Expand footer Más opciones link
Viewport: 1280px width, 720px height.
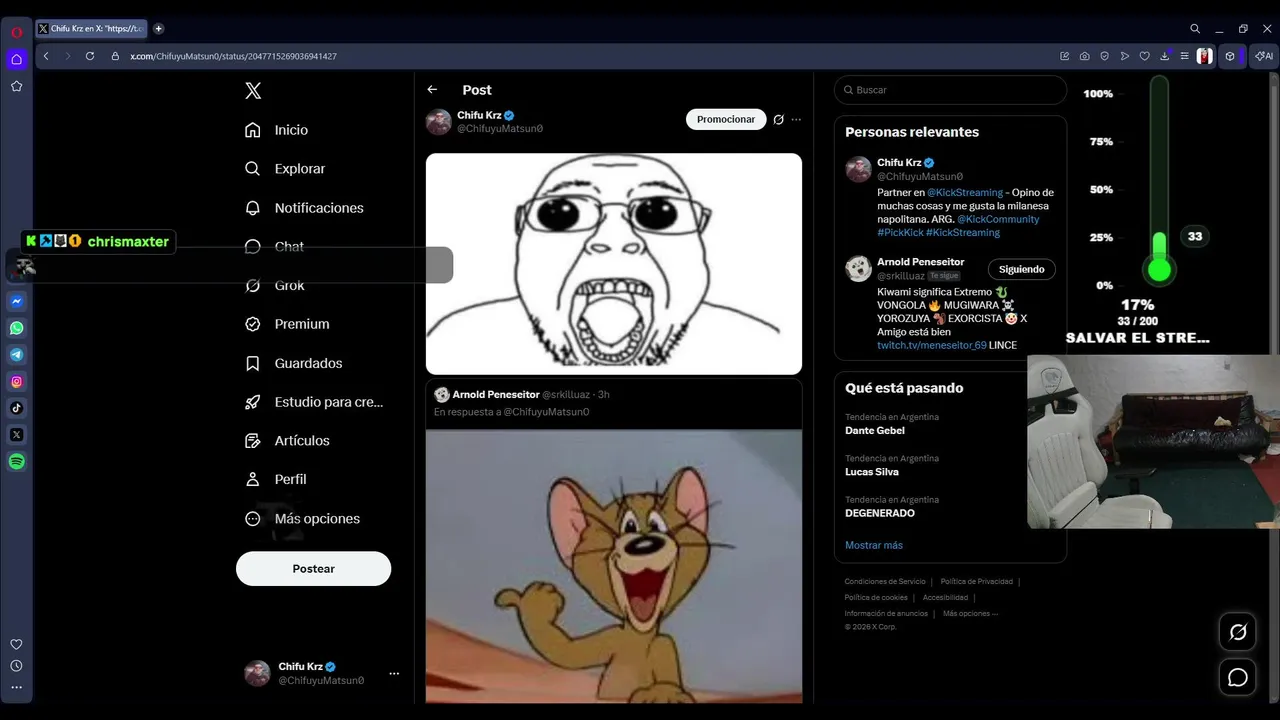970,614
